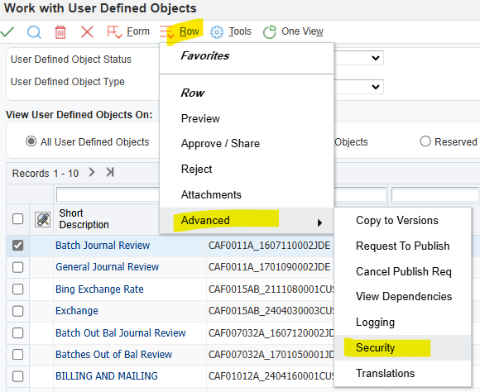Open the Form exit menu
The height and width of the screenshot is (392, 480).
click(128, 32)
